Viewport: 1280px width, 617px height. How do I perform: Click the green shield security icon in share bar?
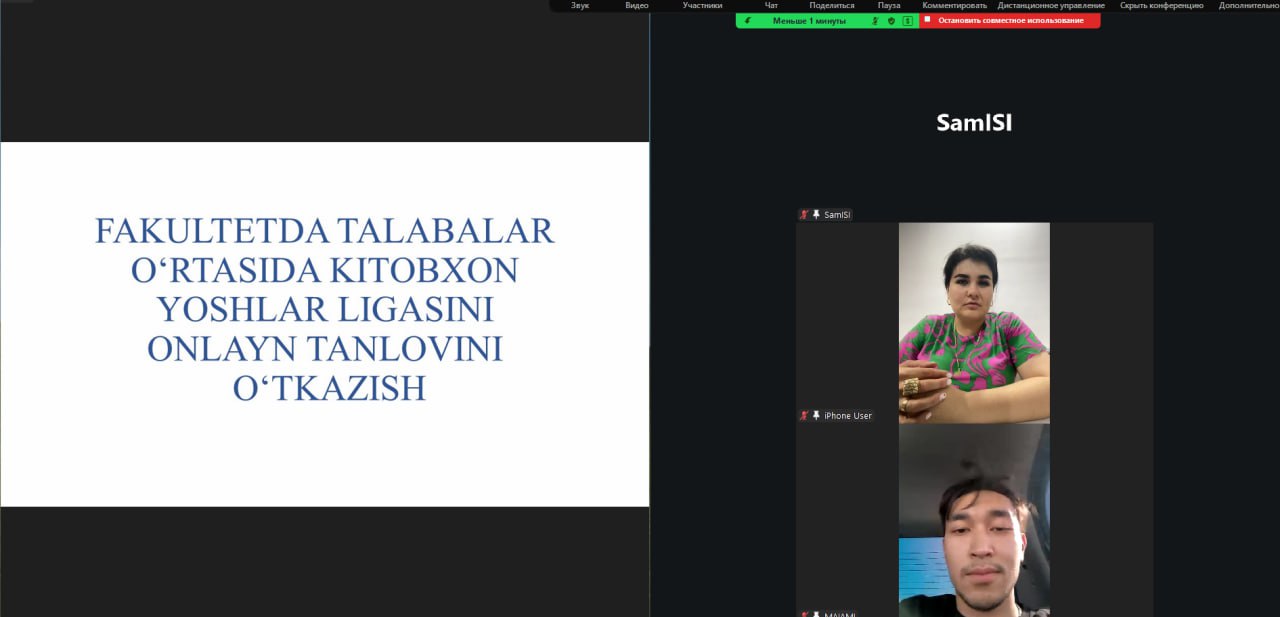coord(890,21)
